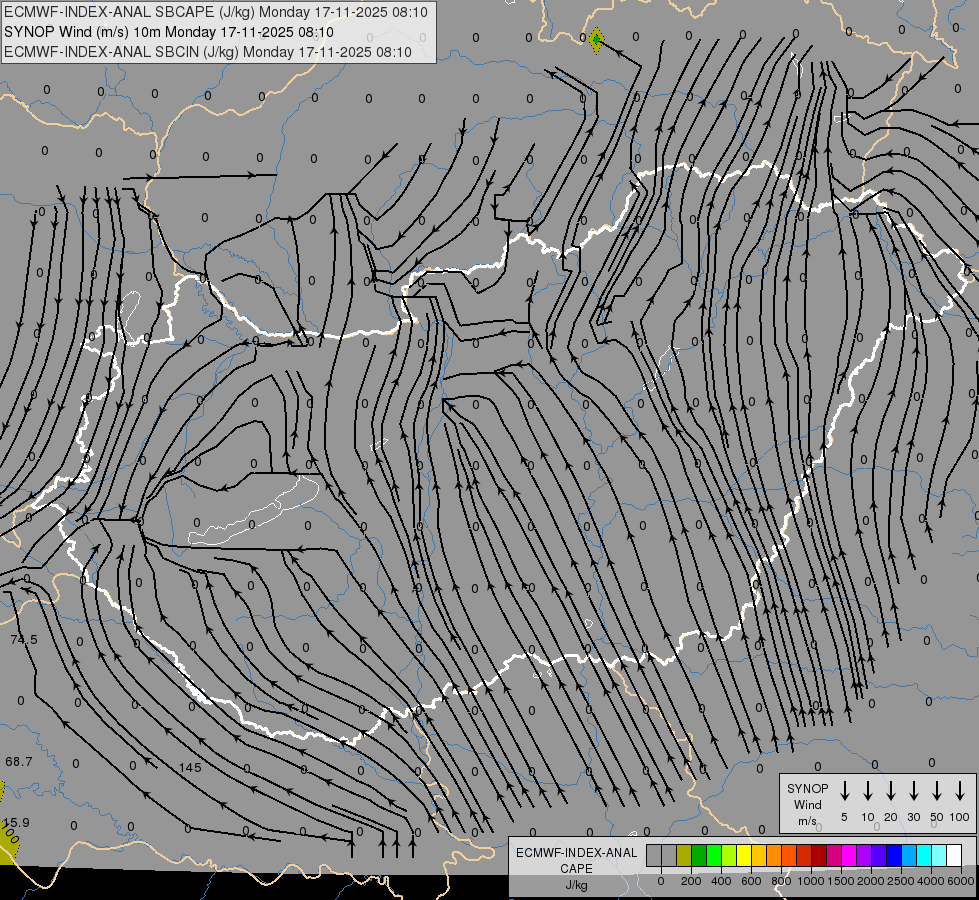Image resolution: width=979 pixels, height=900 pixels.
Task: Click the J/kg unit in legend
Action: (576, 885)
